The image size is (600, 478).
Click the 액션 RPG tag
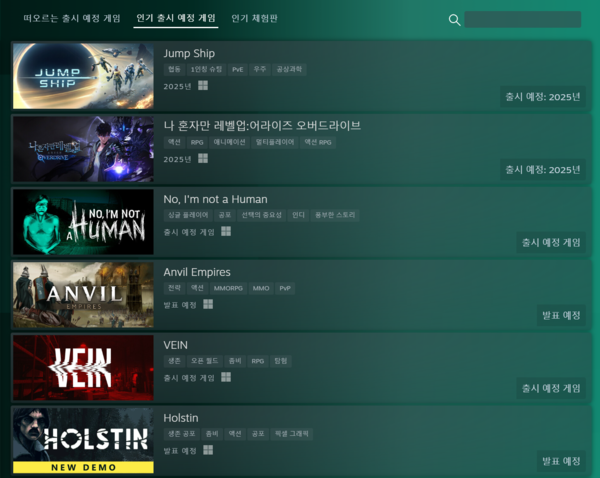point(318,142)
